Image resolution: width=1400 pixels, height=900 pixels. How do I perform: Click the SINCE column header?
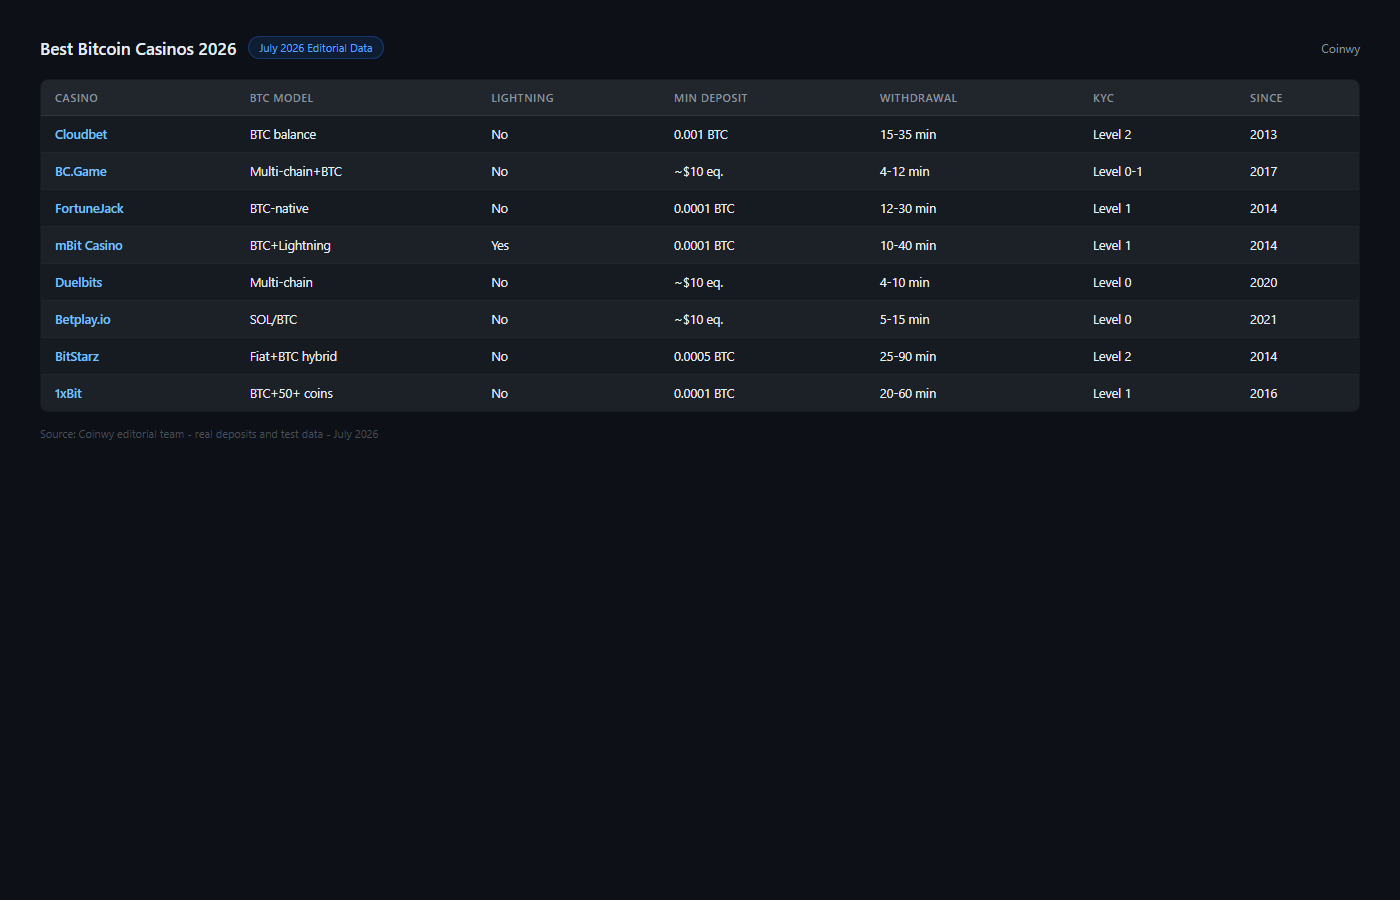[1266, 98]
